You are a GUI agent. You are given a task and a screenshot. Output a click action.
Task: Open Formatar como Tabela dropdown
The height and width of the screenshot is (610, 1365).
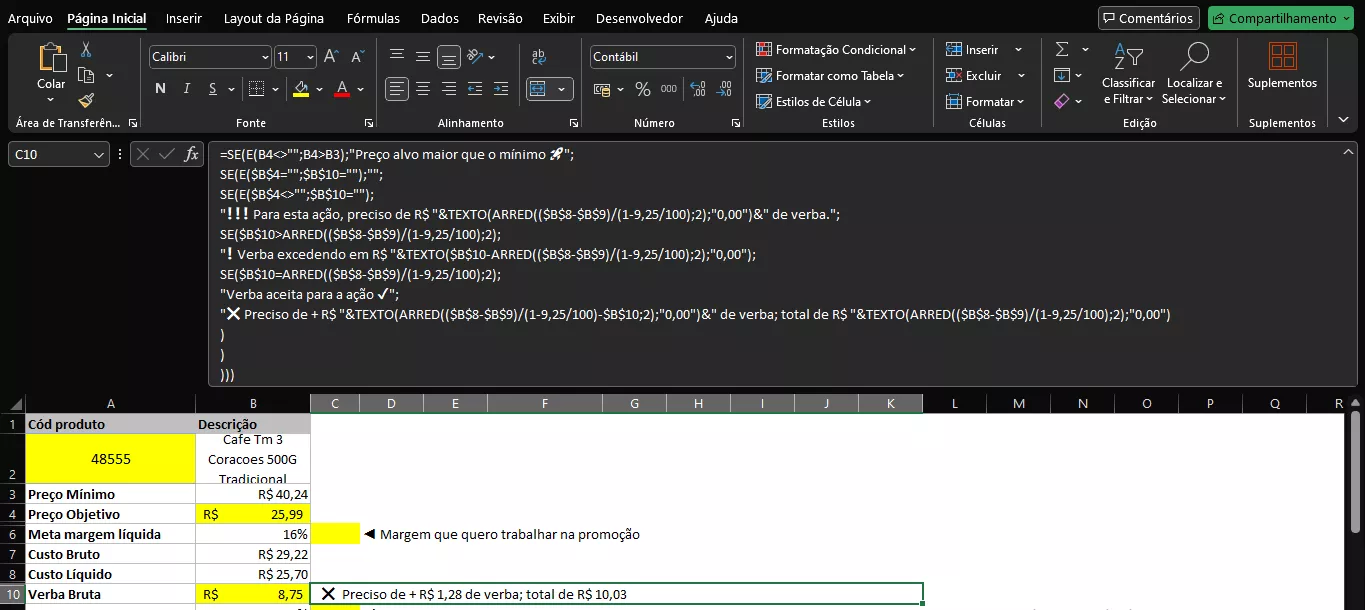pyautogui.click(x=830, y=75)
